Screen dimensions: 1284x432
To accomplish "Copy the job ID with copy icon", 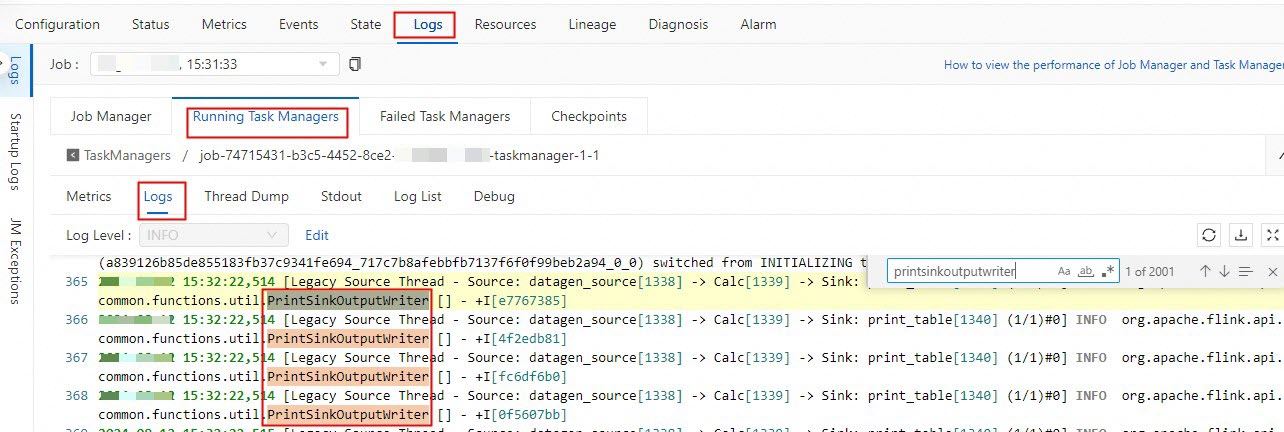I will pos(354,64).
